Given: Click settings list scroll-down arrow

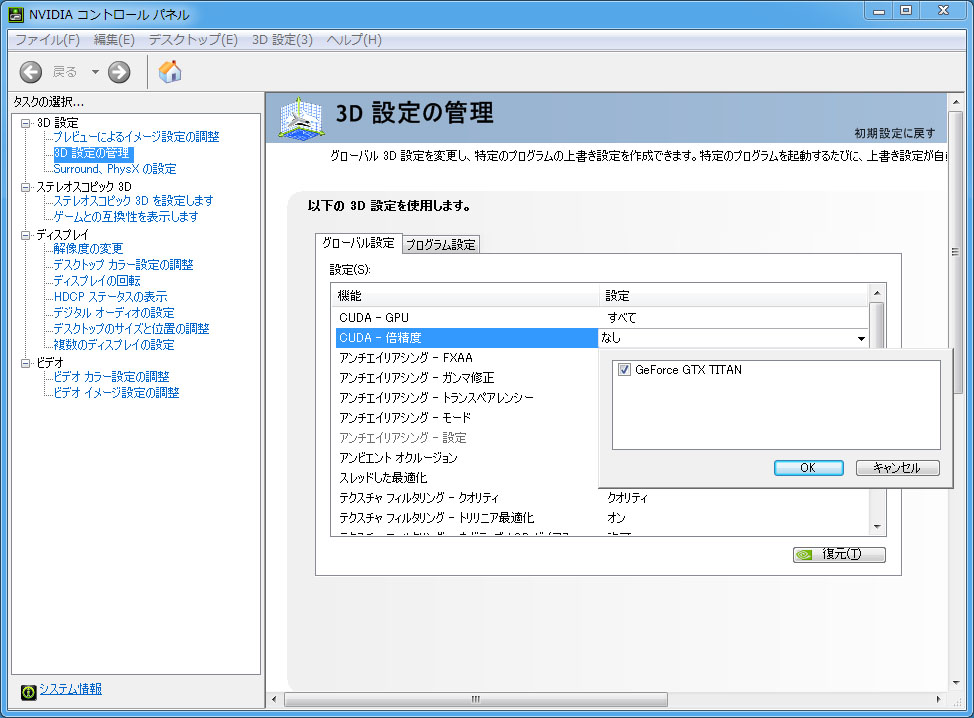Looking at the screenshot, I should pos(876,527).
